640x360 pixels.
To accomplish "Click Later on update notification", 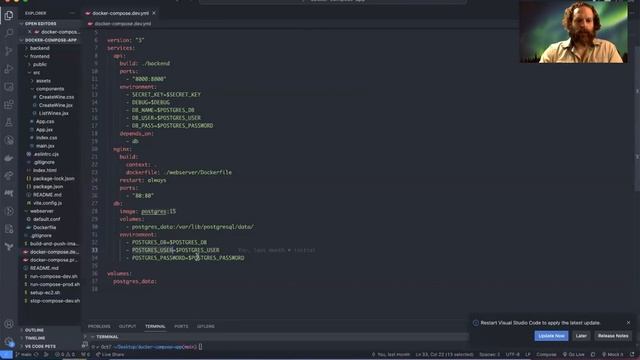I will point(581,336).
